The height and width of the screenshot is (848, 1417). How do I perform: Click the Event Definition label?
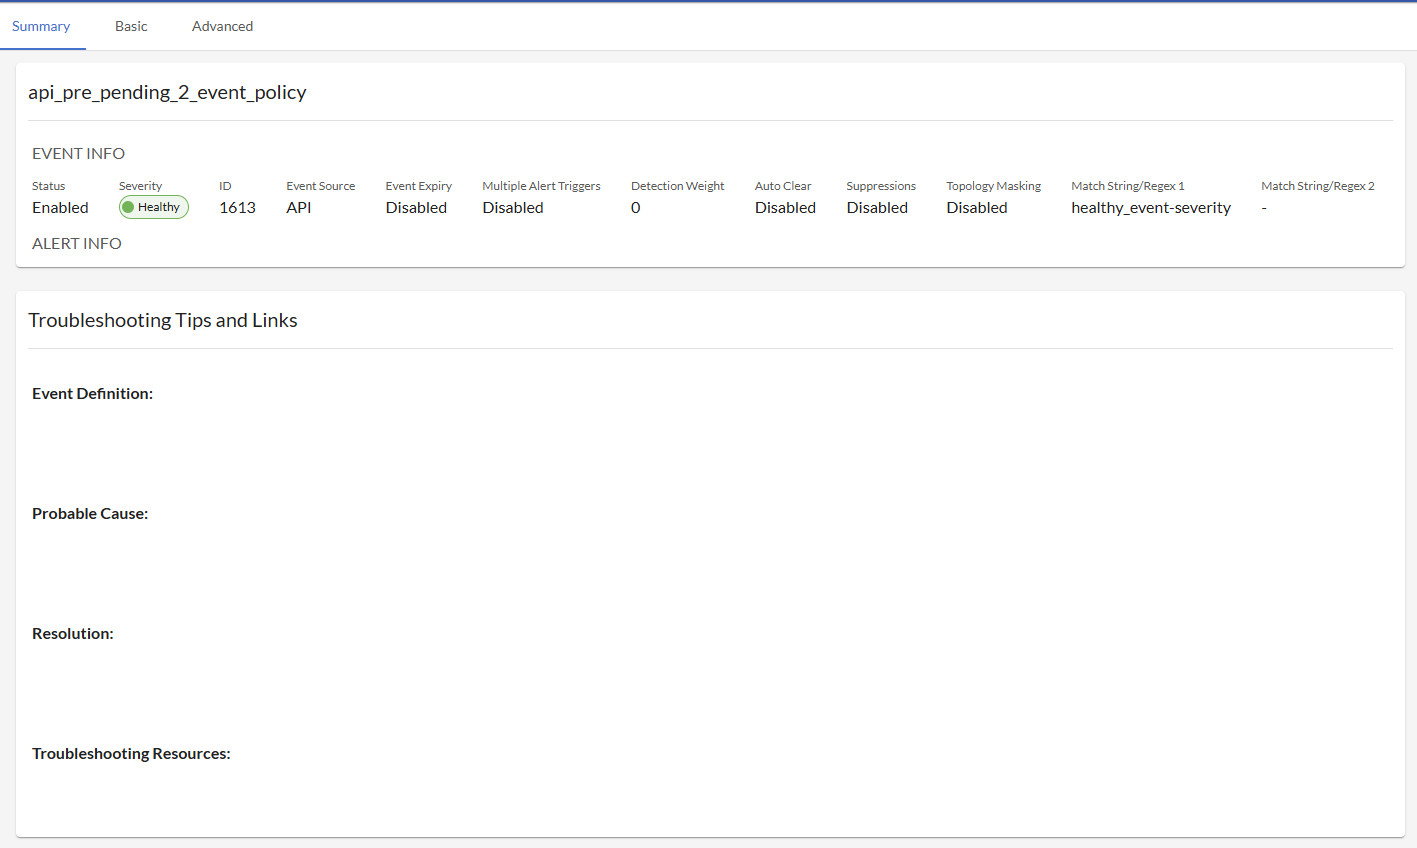92,394
